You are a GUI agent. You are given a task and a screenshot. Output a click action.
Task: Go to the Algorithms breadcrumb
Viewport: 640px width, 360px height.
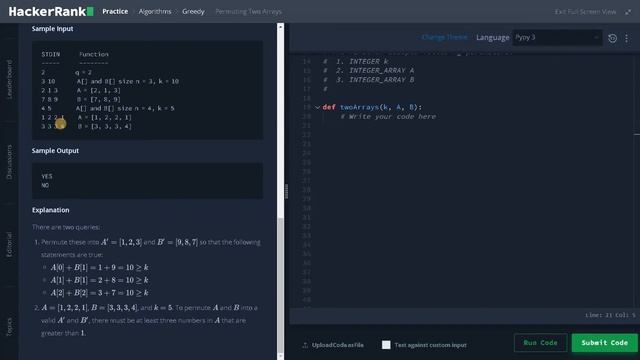coord(155,11)
